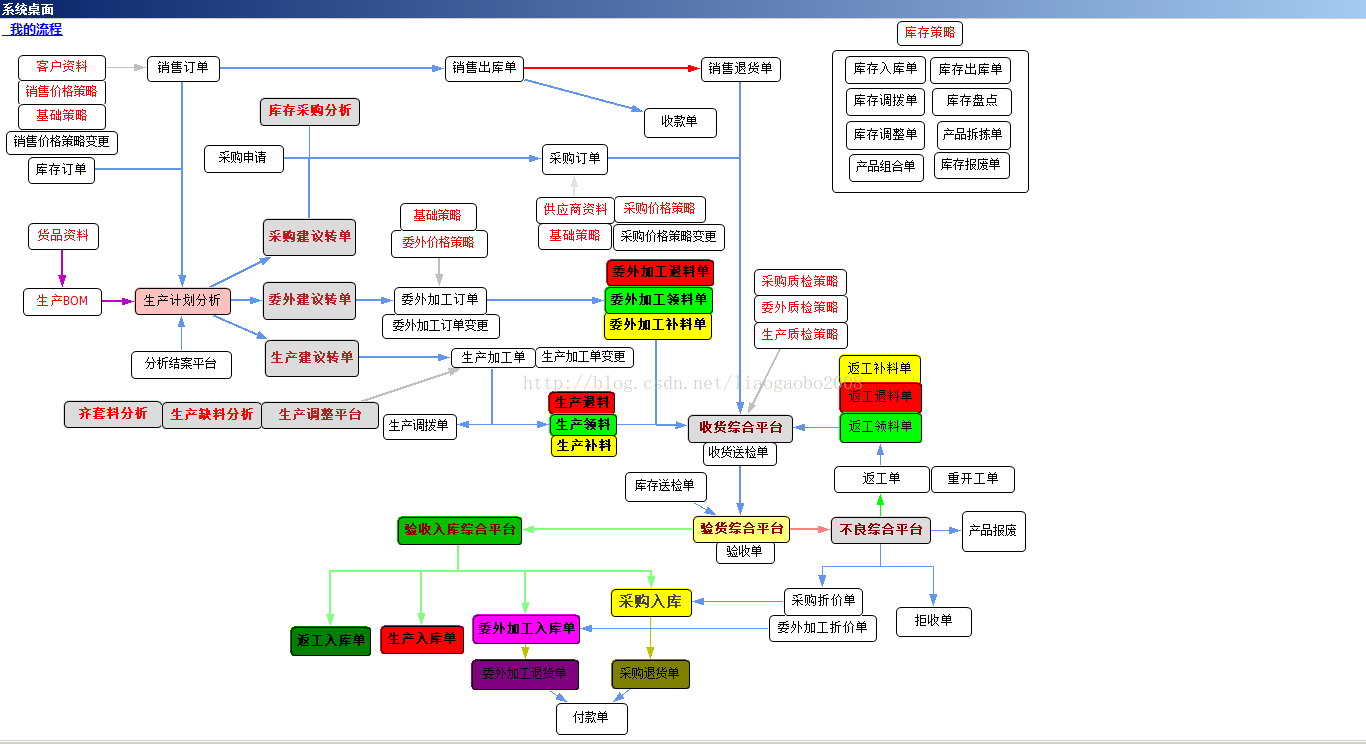
Task: Open the 委外加工订单变更 node
Action: coord(441,326)
